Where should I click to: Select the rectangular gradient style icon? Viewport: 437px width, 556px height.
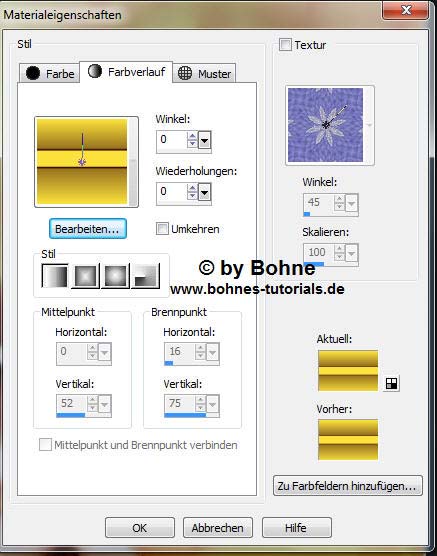85,276
